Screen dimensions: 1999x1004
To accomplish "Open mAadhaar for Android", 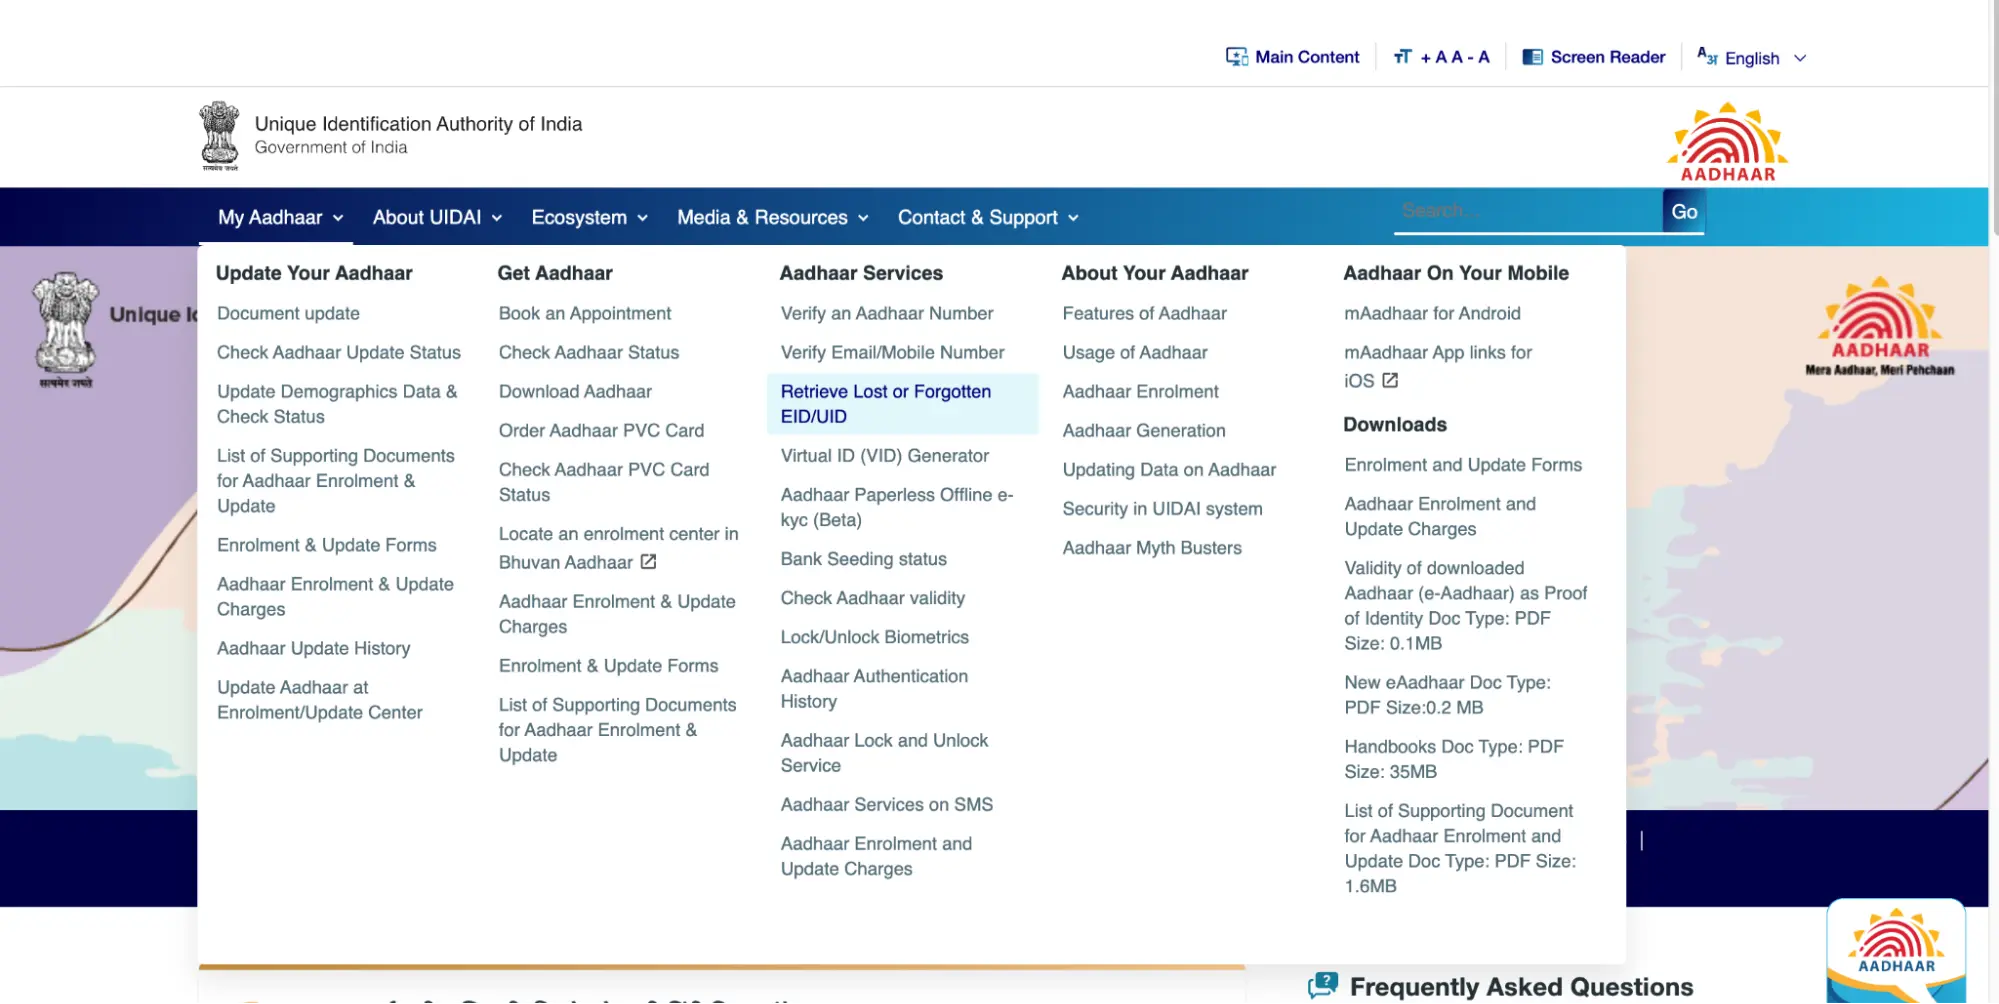I will pyautogui.click(x=1432, y=313).
